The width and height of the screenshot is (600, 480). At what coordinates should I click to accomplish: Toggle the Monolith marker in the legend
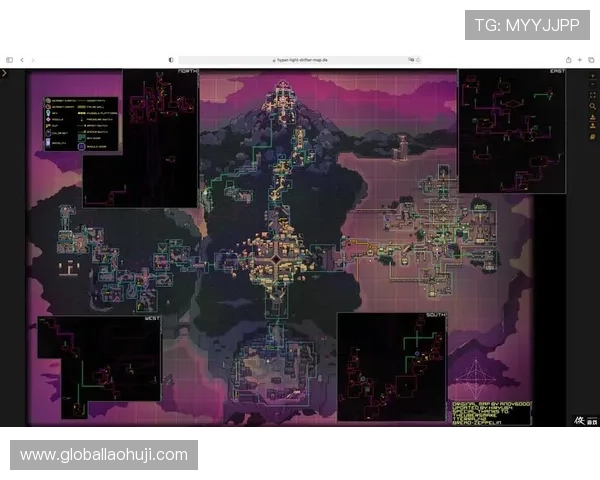point(50,142)
